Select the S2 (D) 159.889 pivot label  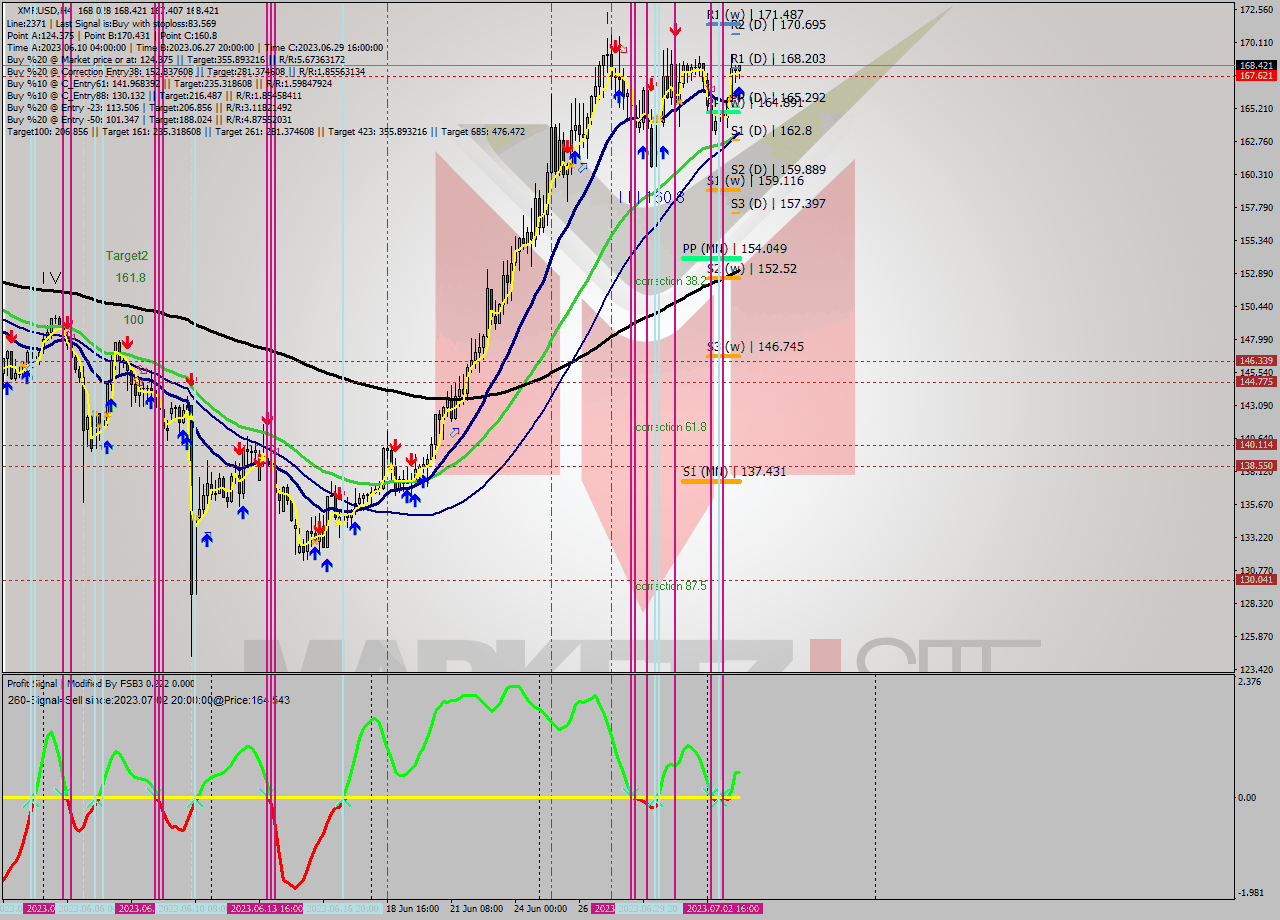pos(778,170)
